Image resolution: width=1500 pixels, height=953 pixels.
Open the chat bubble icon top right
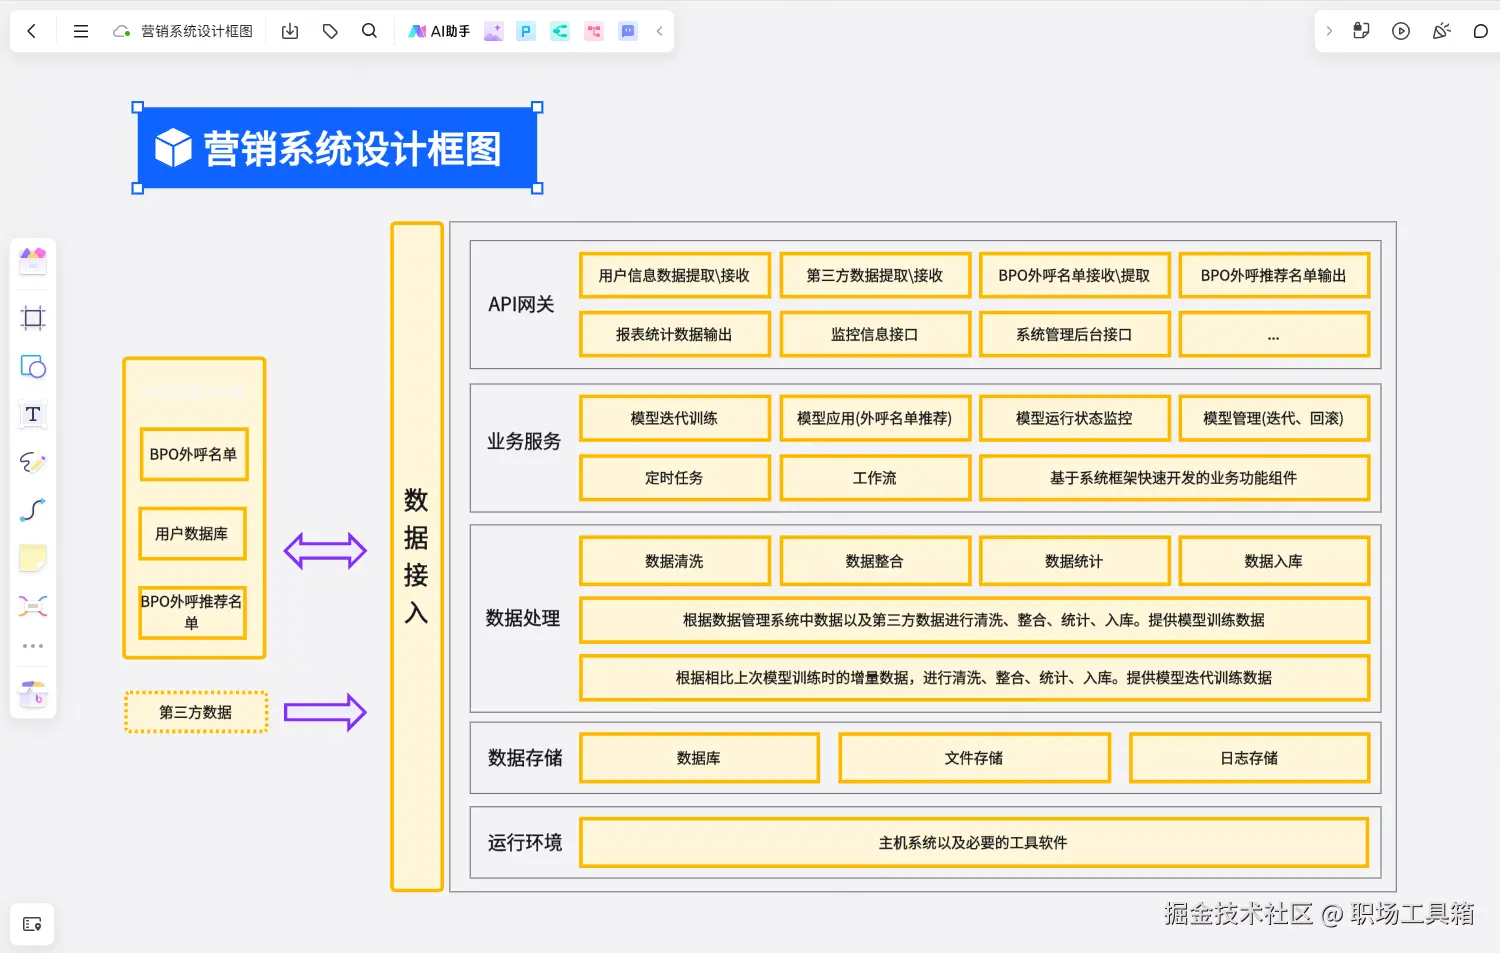click(1481, 30)
